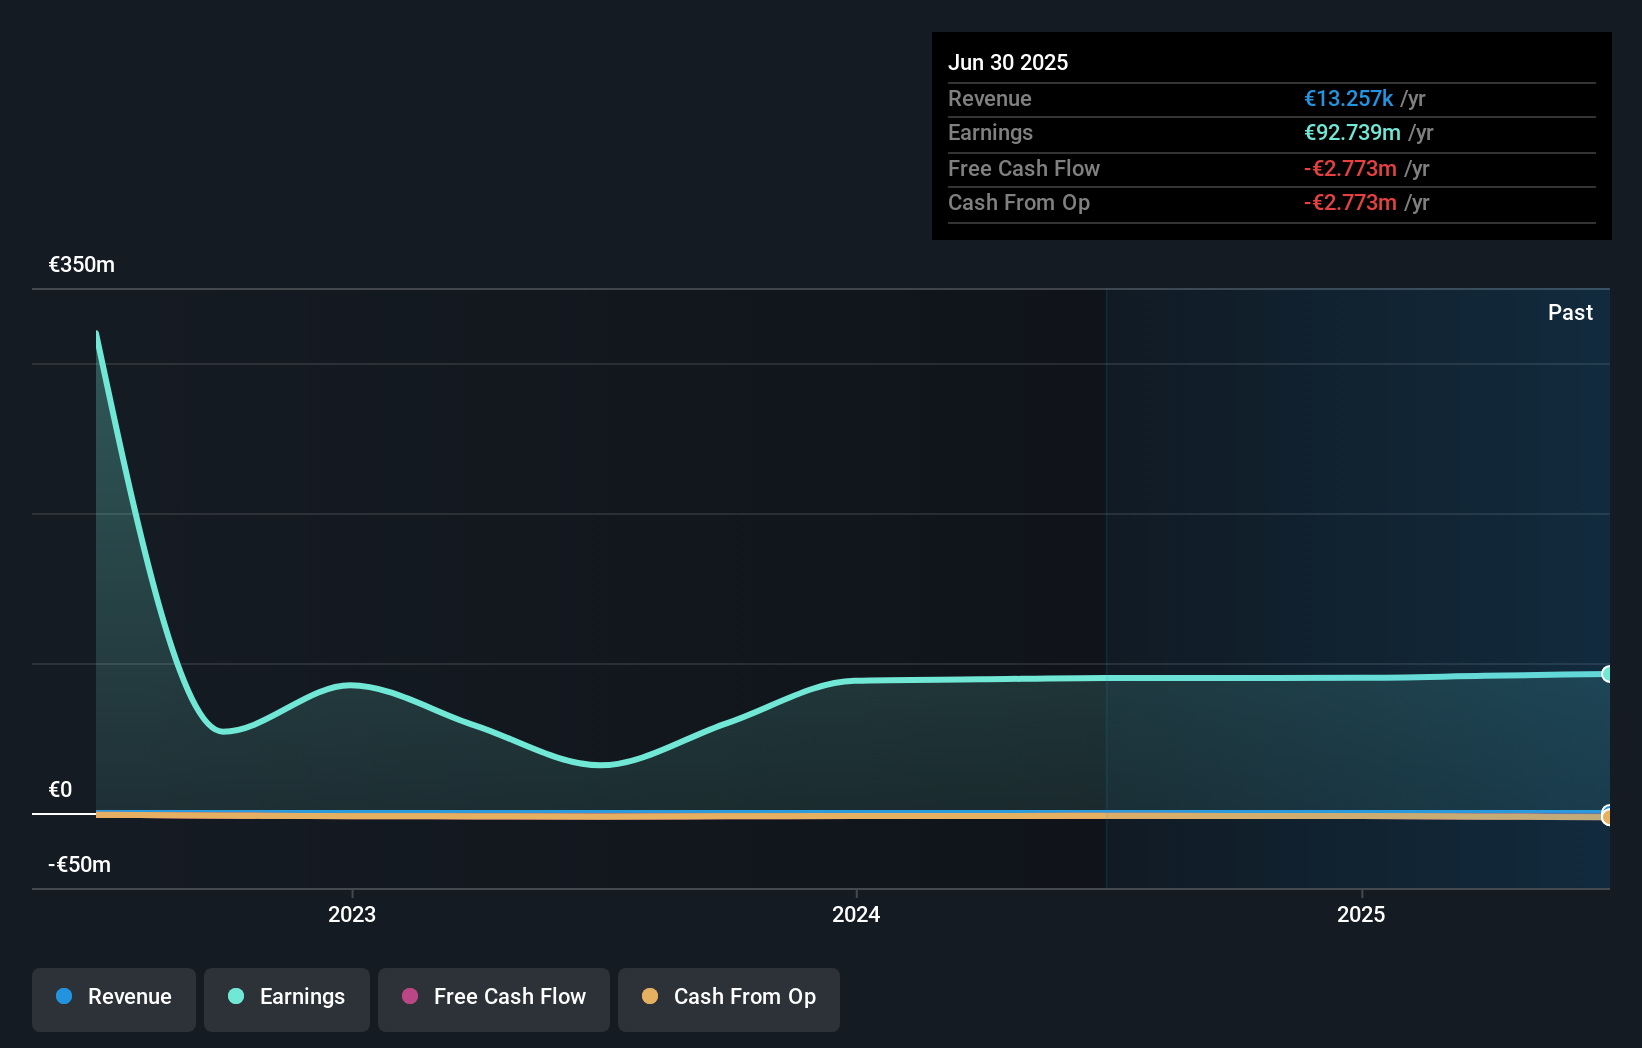Image resolution: width=1642 pixels, height=1048 pixels.
Task: Click the blue Revenue legend dot
Action: 64,996
